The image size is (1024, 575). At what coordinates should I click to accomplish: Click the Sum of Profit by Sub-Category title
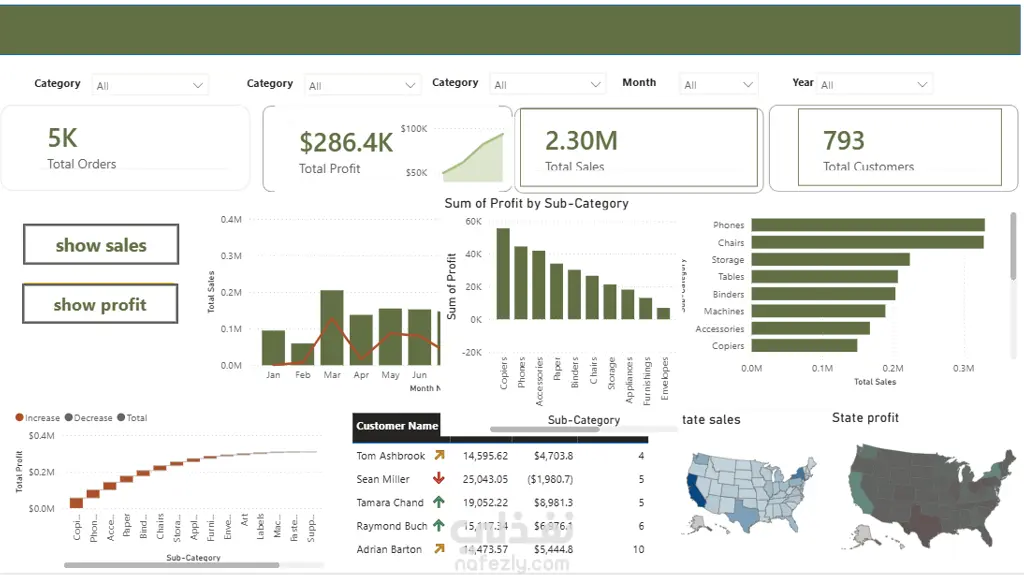click(x=537, y=203)
